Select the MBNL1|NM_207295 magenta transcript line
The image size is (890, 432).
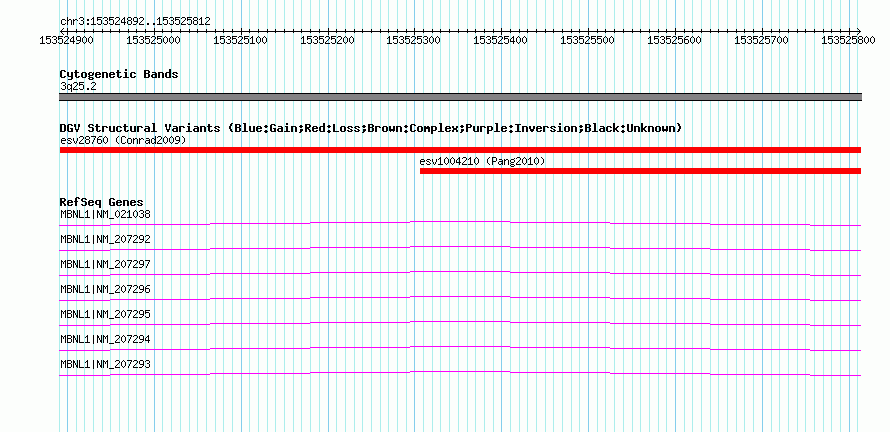460,323
